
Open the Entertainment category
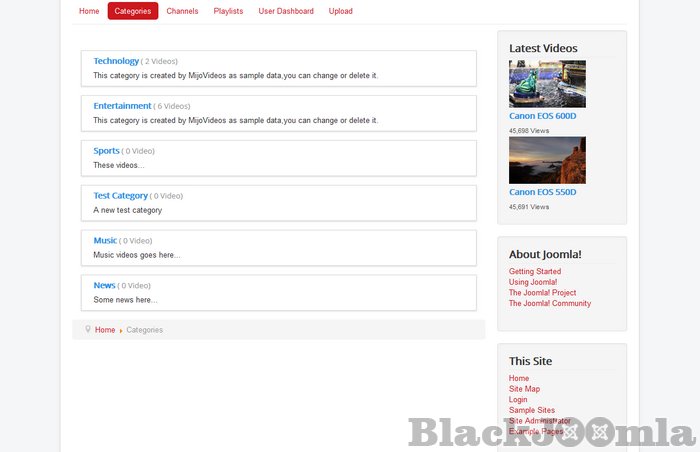pos(122,106)
